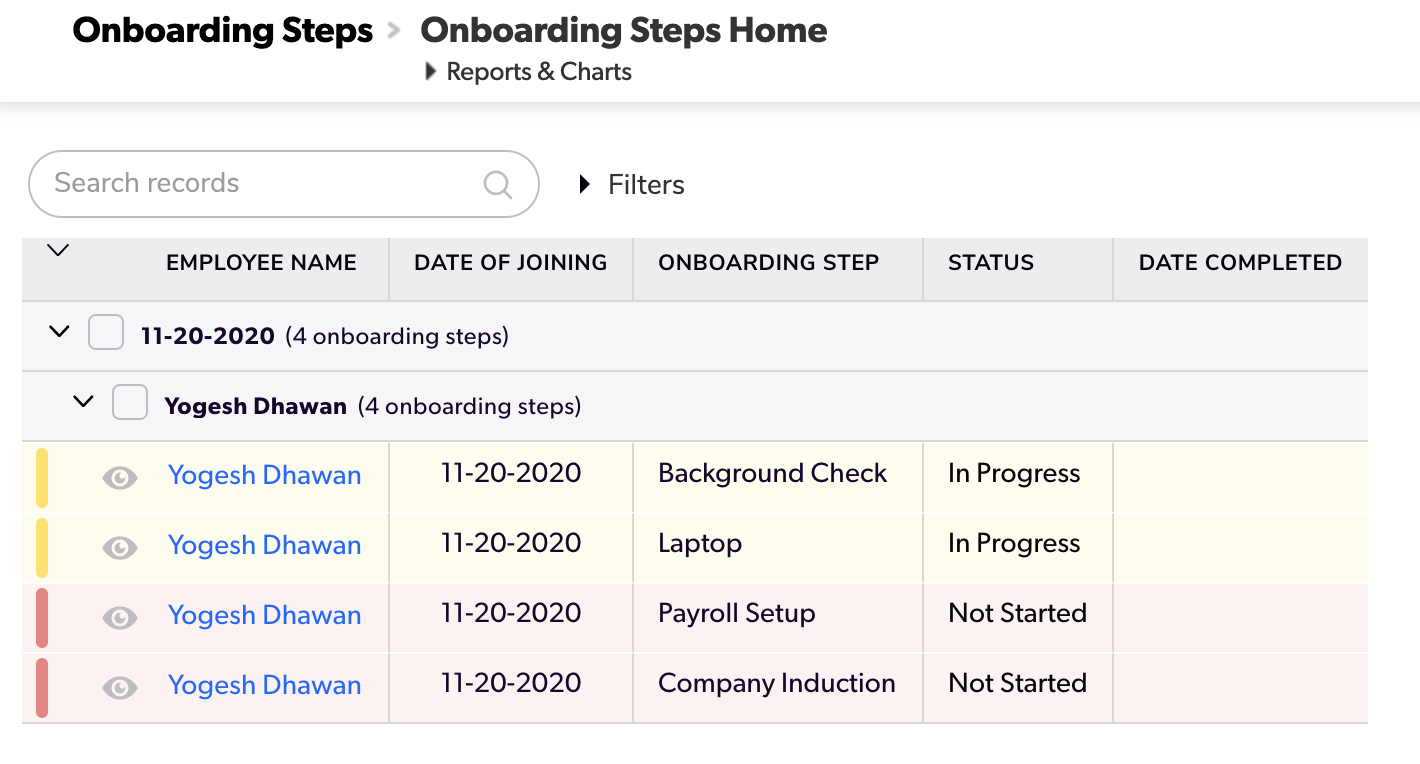Click red status bar on Payroll Setup row

point(42,617)
